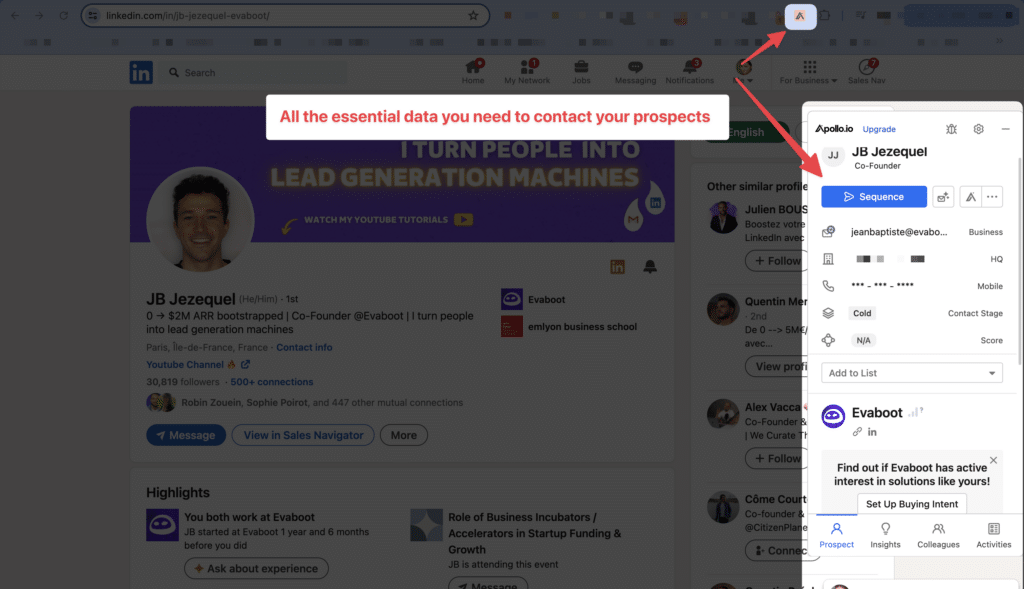
Task: Follow Alex Vacca in similar profiles
Action: pos(777,458)
